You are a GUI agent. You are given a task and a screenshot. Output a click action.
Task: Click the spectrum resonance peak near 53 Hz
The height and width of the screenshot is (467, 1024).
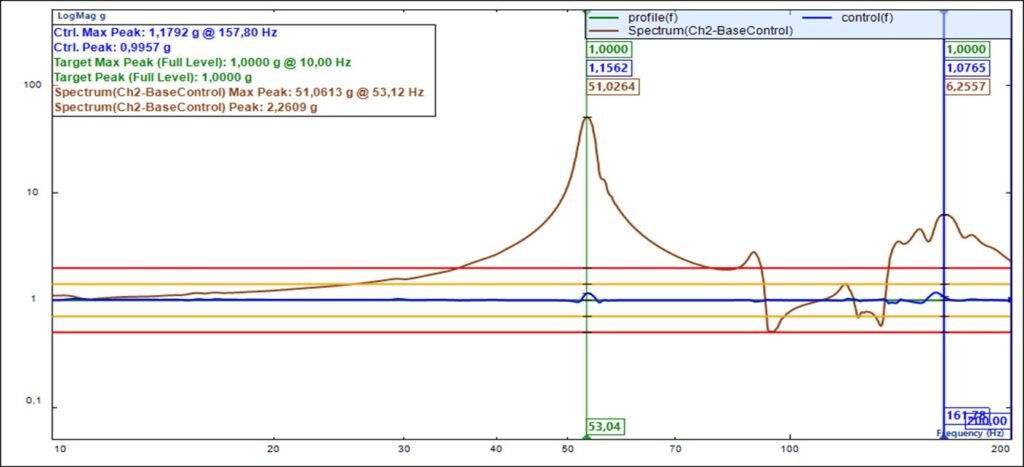click(x=587, y=117)
